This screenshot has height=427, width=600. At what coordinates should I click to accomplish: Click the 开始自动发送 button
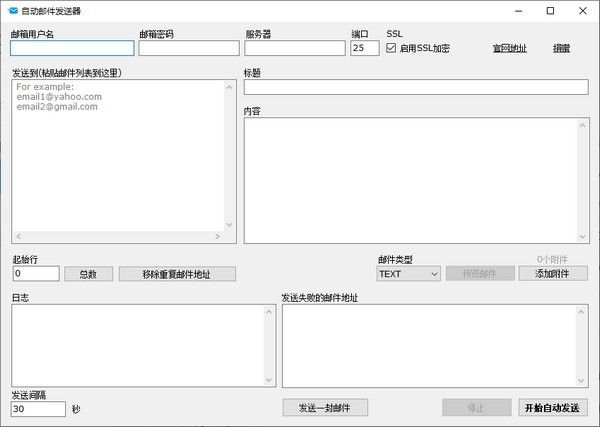point(553,408)
